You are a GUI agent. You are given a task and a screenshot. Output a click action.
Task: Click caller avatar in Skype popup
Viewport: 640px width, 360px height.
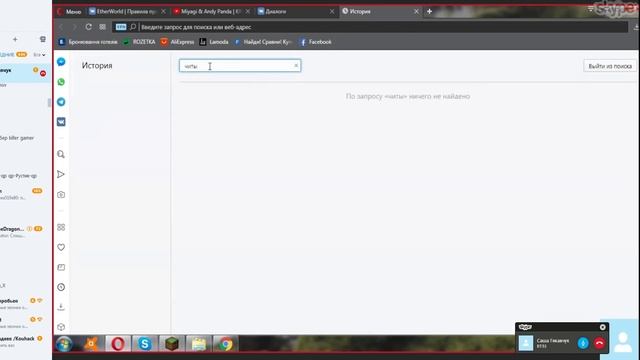pyautogui.click(x=526, y=343)
